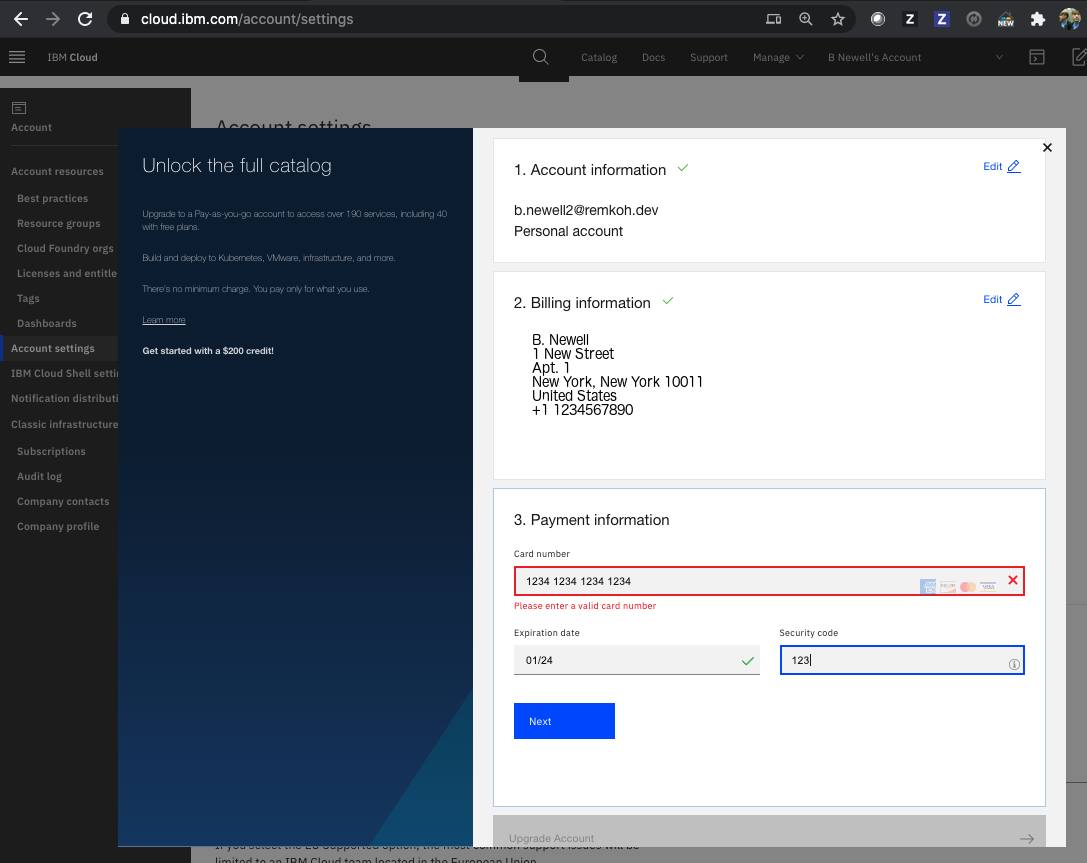This screenshot has height=863, width=1087.
Task: Click Edit link for Account information
Action: click(x=992, y=166)
